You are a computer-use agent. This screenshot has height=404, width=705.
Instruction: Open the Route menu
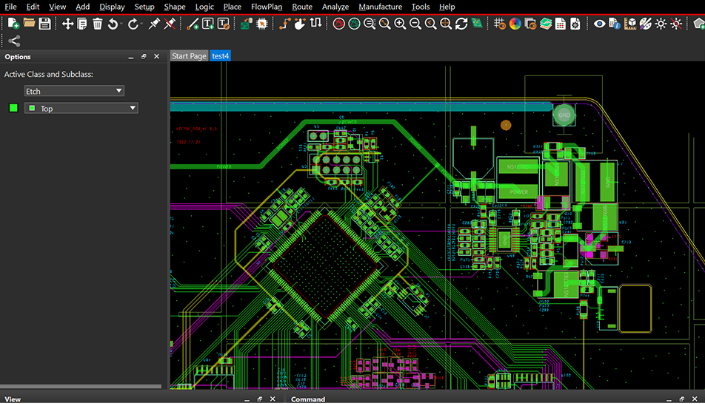(302, 7)
